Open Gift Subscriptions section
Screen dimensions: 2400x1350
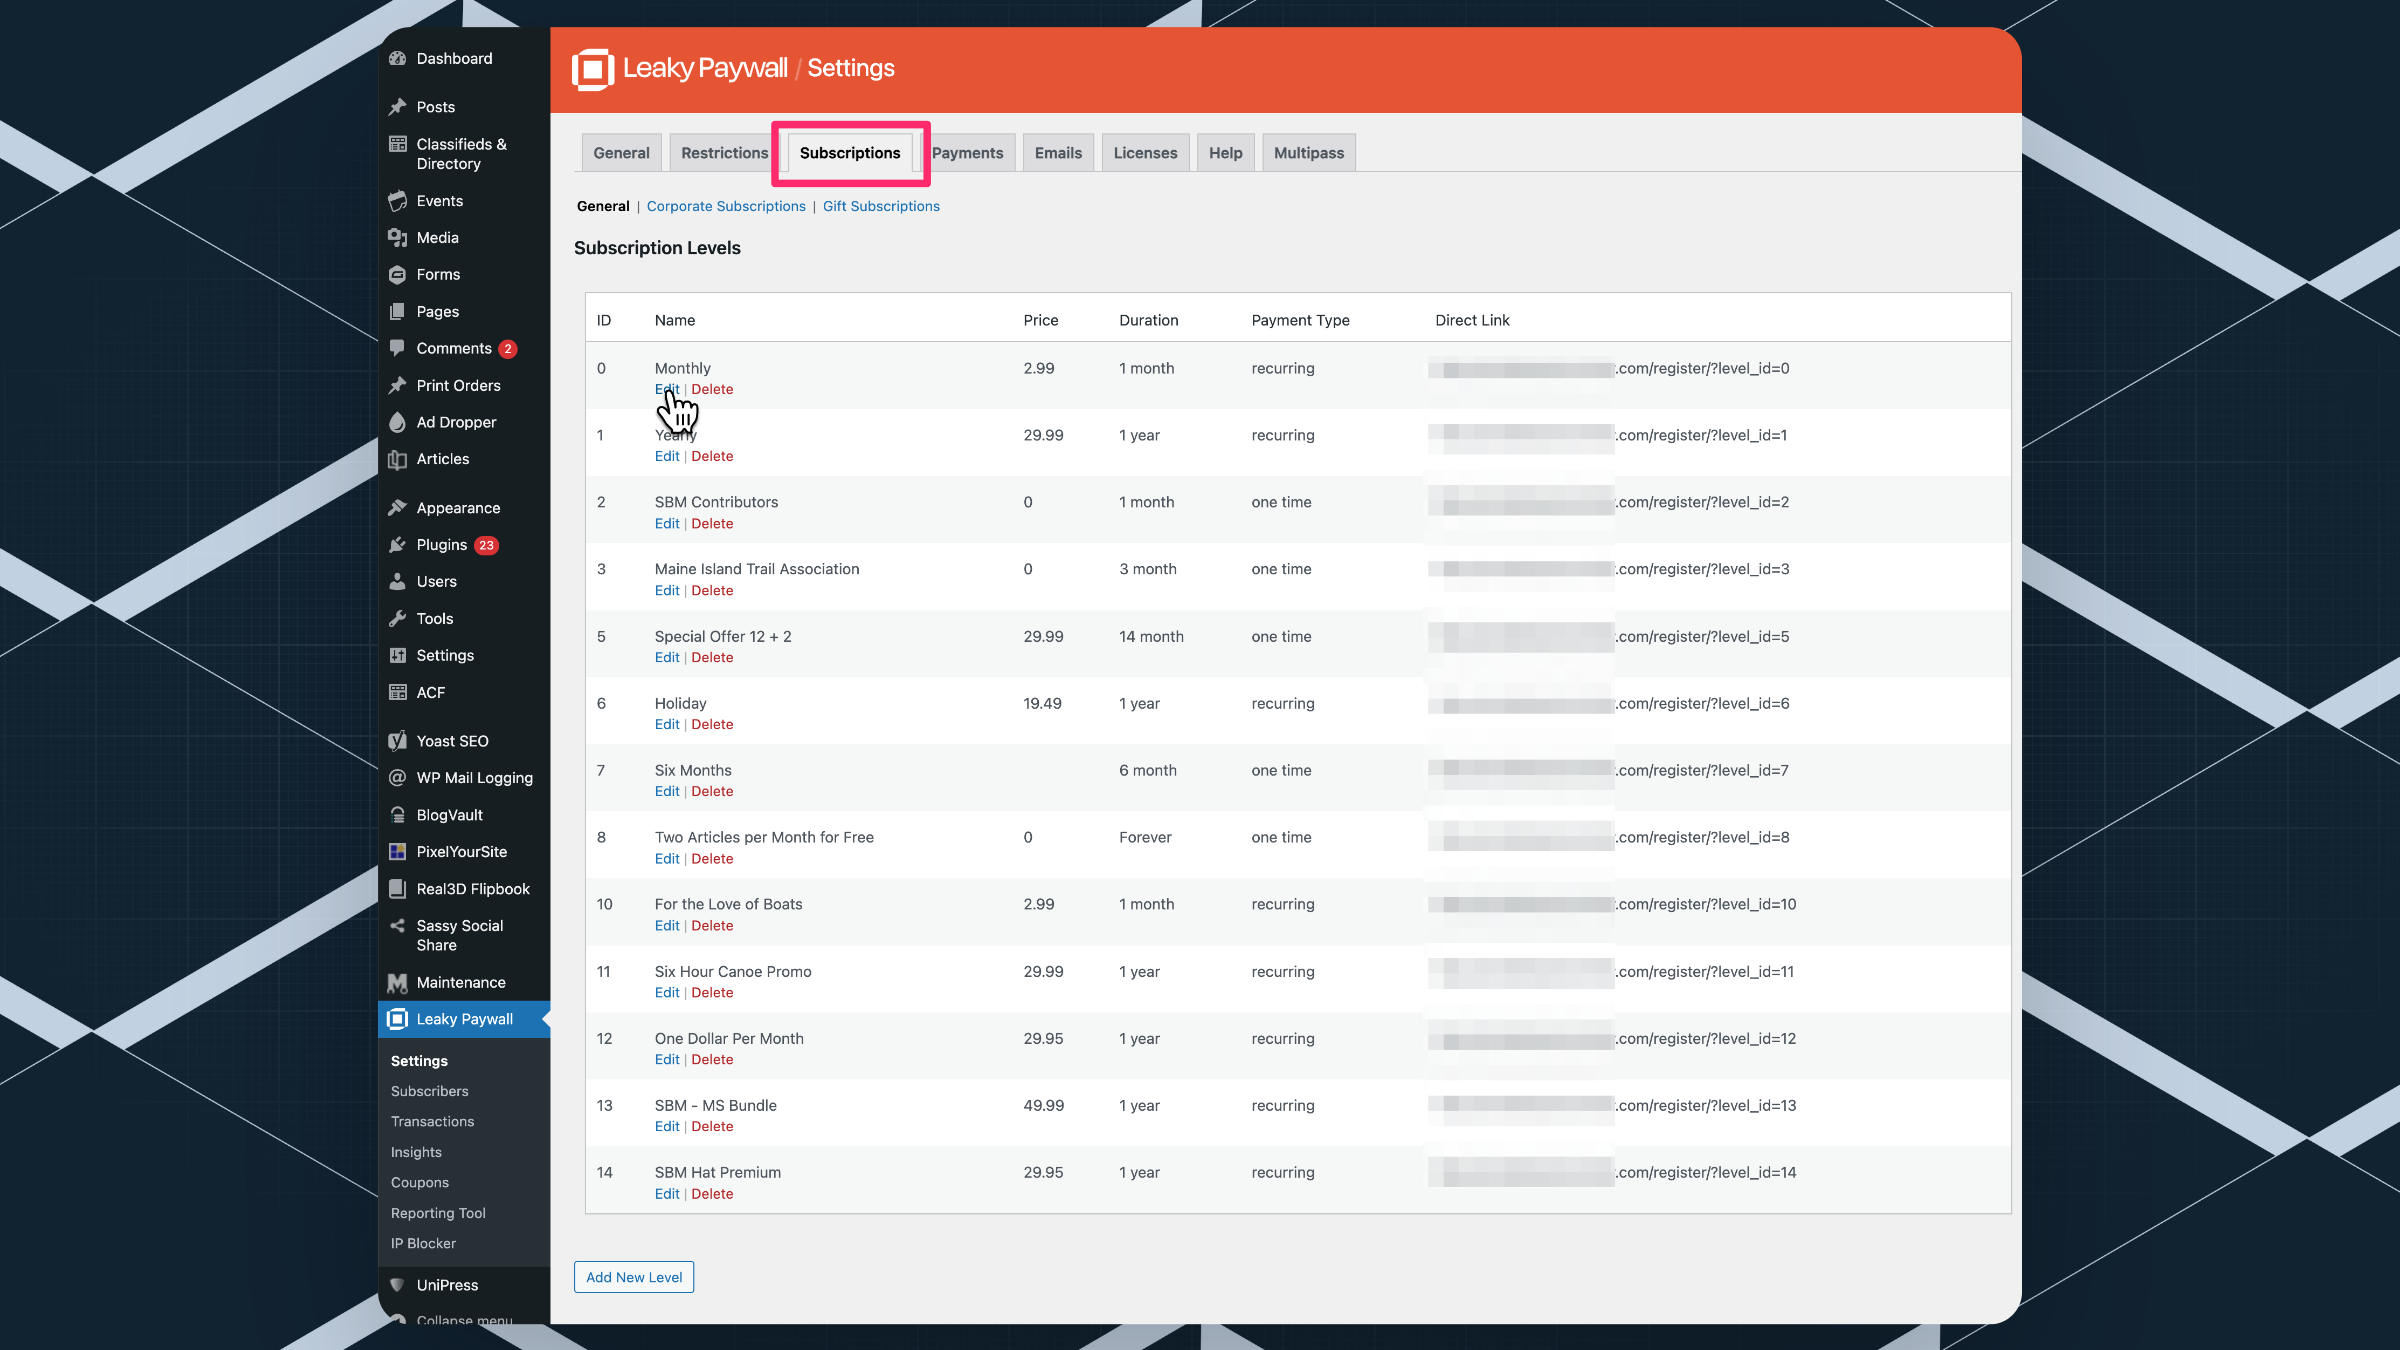coord(882,206)
